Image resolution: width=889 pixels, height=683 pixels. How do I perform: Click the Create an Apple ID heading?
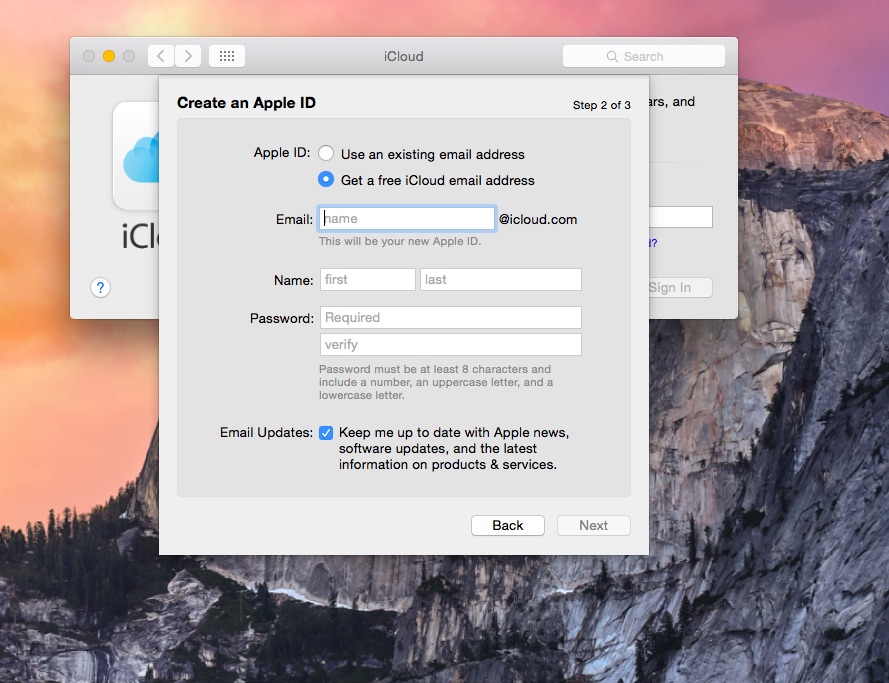[246, 103]
